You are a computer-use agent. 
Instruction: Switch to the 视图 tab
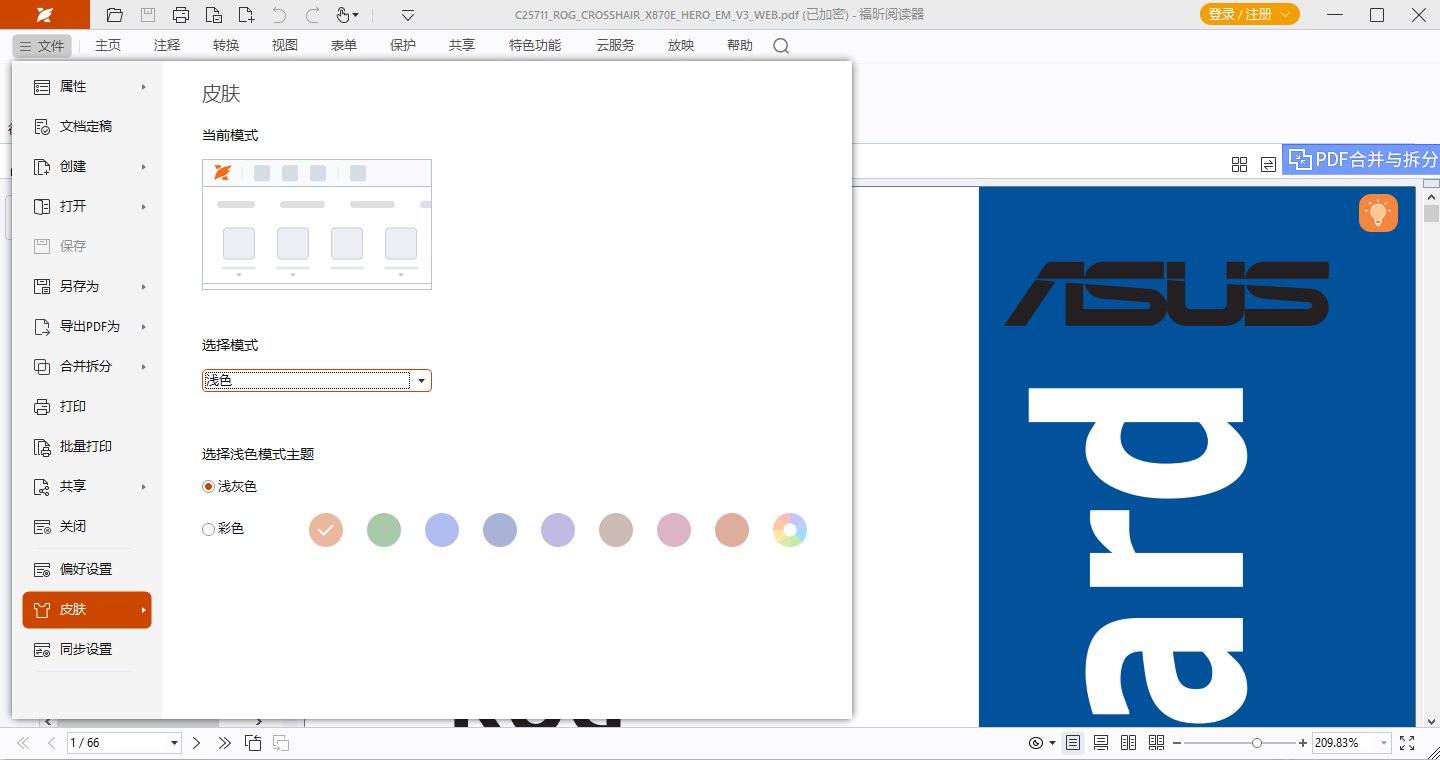285,46
